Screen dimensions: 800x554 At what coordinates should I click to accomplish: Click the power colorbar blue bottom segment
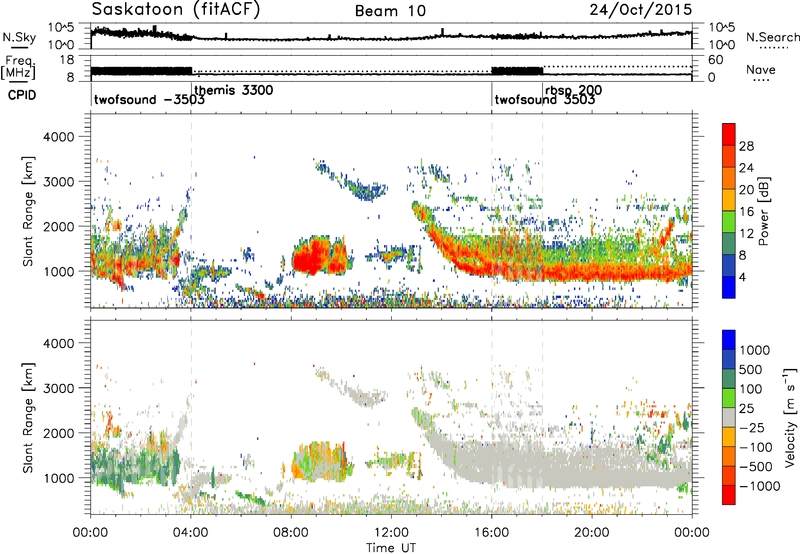pyautogui.click(x=729, y=287)
